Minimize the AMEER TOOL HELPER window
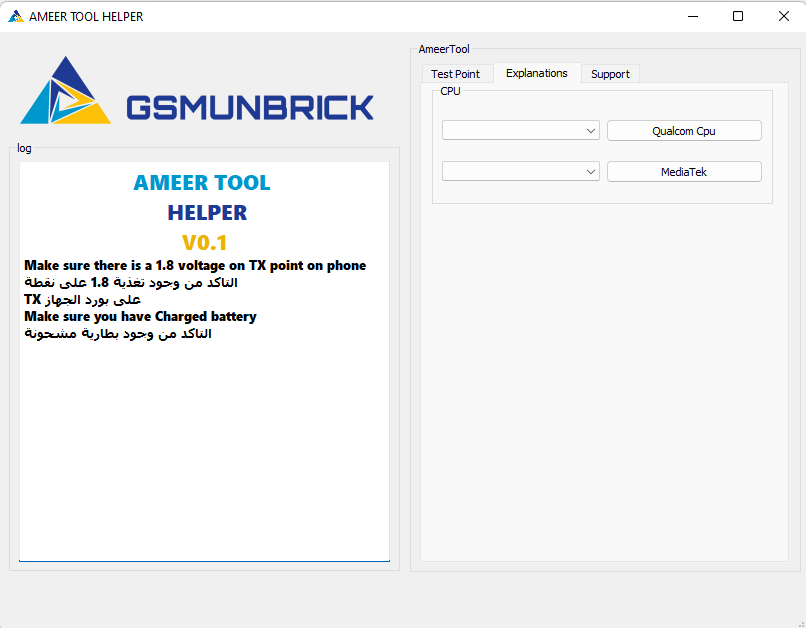The width and height of the screenshot is (806, 628). (x=693, y=16)
